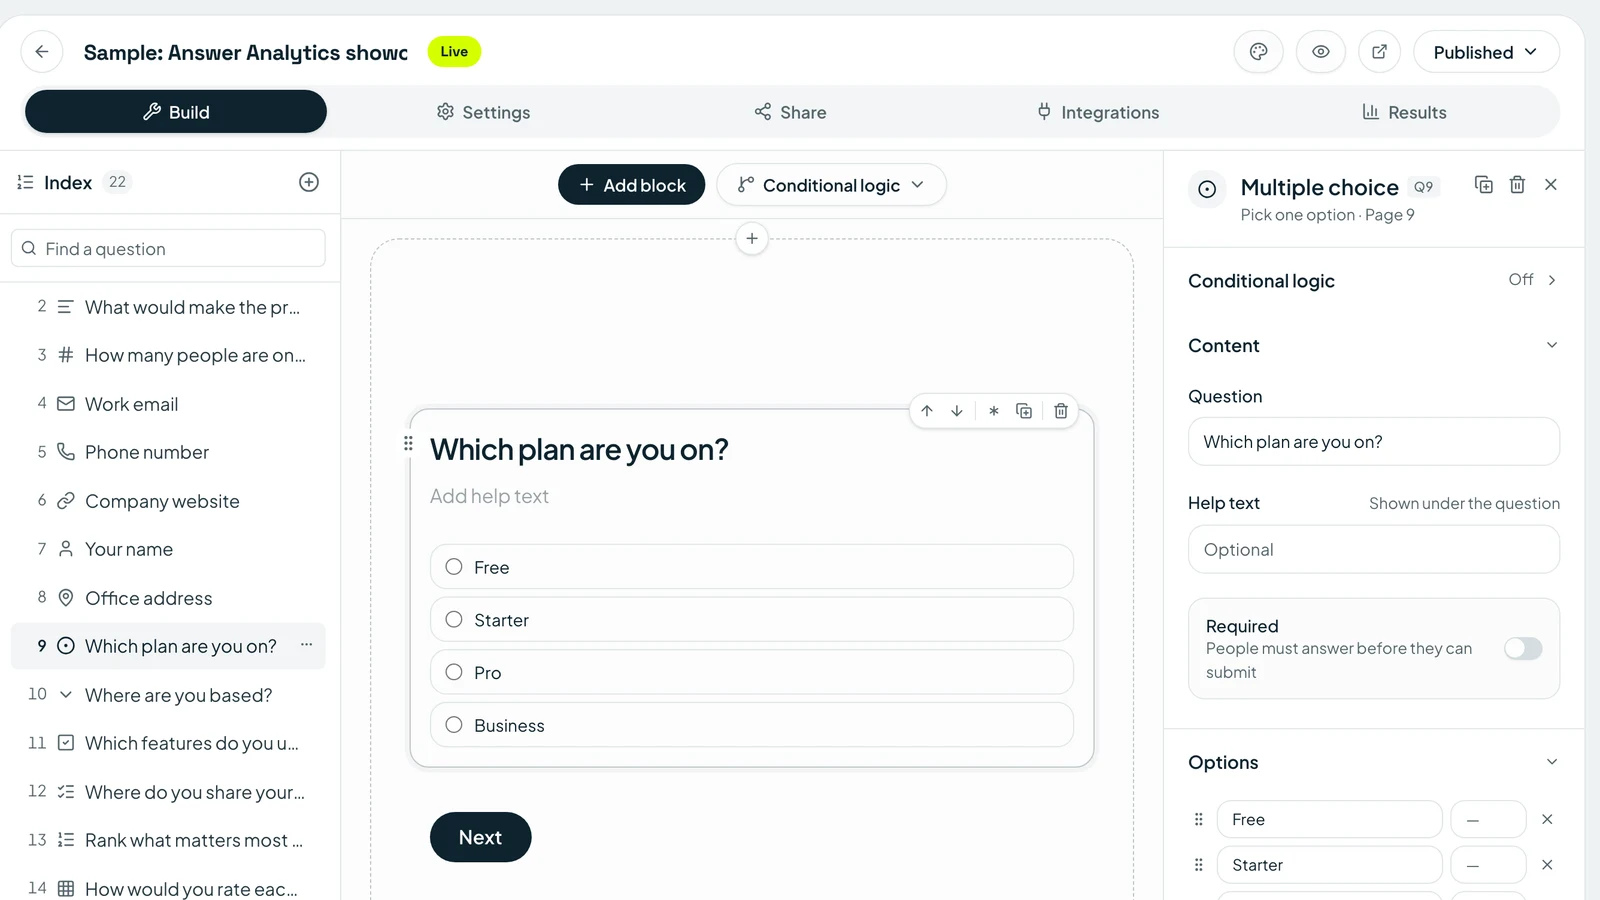The image size is (1600, 900).
Task: Select 'What would make the pr...' question
Action: pyautogui.click(x=168, y=307)
